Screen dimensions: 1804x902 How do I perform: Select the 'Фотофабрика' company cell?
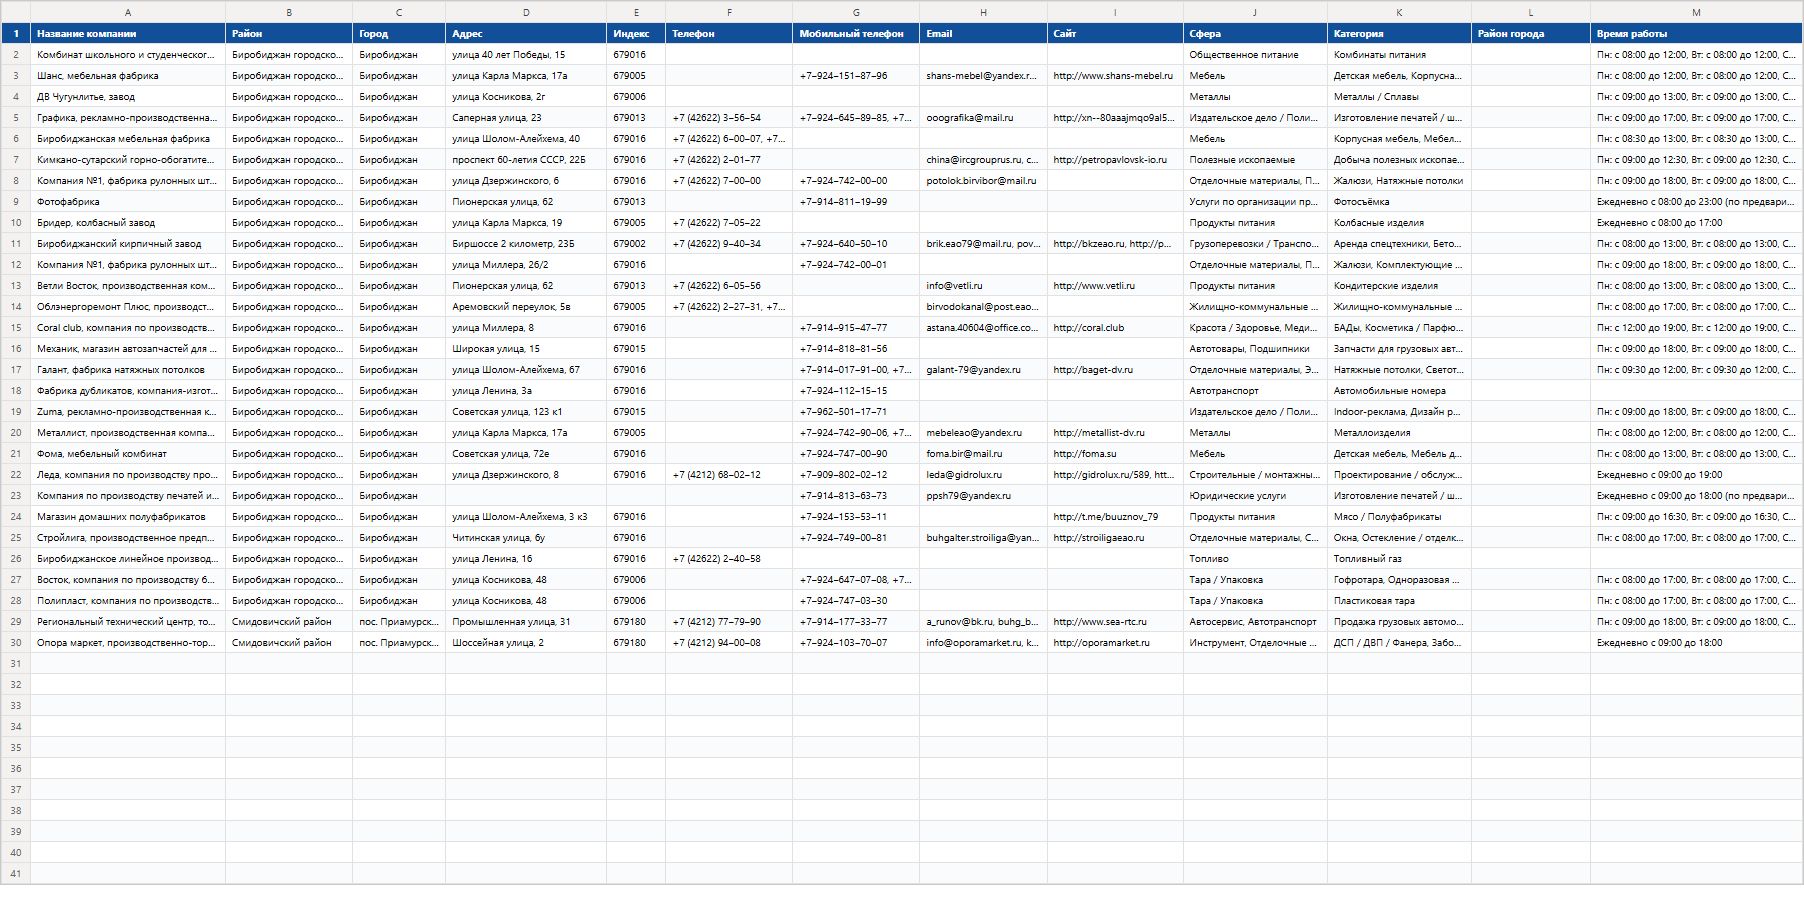(128, 201)
